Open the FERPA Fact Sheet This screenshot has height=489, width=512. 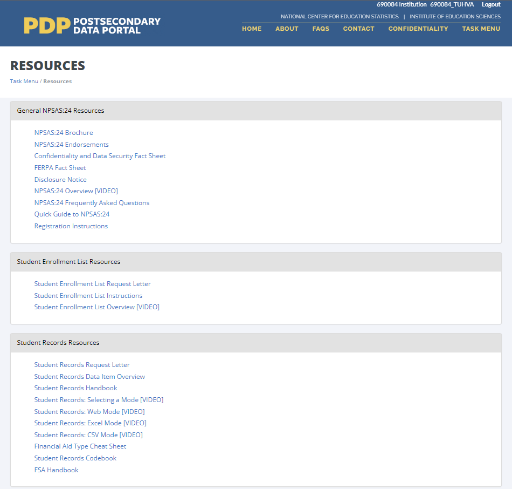(x=60, y=168)
